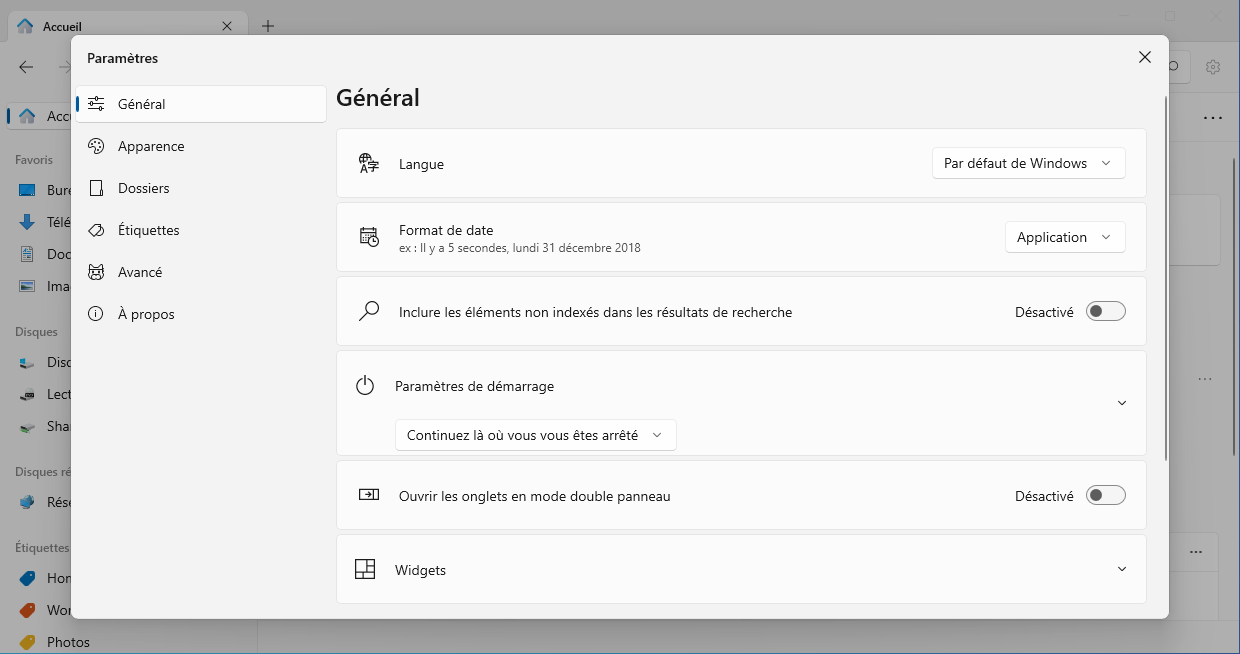Click the Général sliders icon in sidebar
1240x654 pixels.
pos(96,104)
